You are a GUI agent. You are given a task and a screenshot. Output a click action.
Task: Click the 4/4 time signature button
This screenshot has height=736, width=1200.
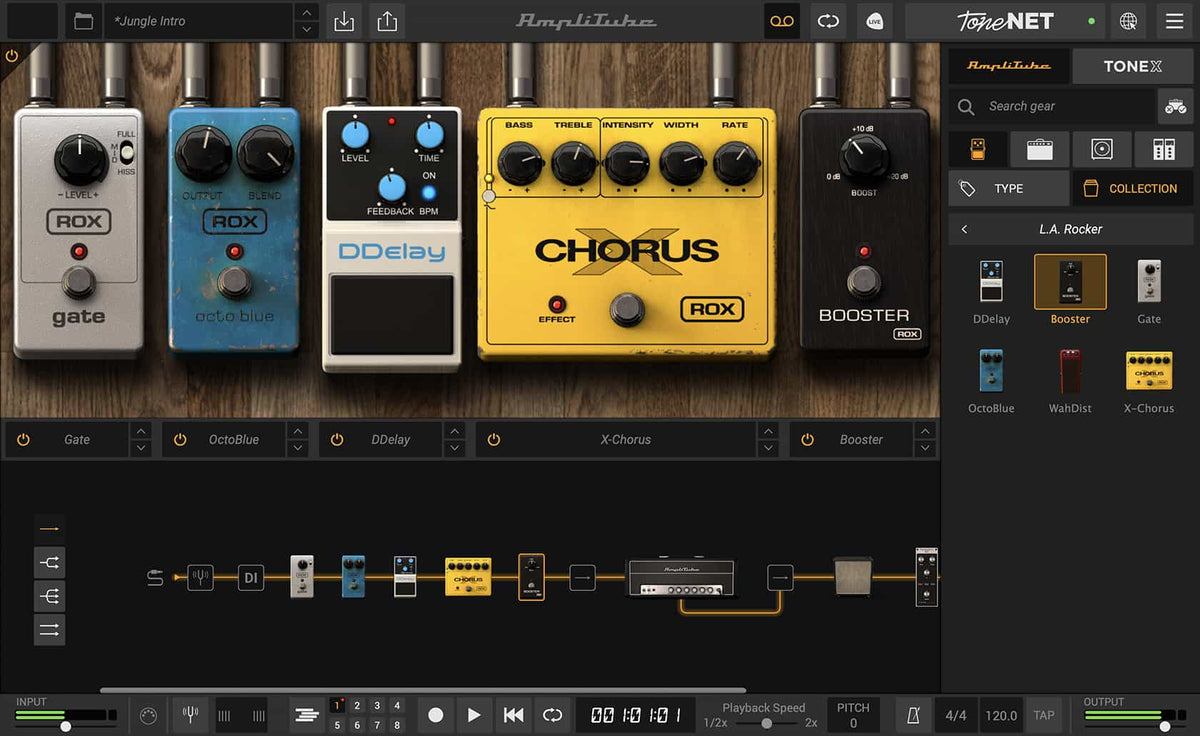(x=956, y=715)
